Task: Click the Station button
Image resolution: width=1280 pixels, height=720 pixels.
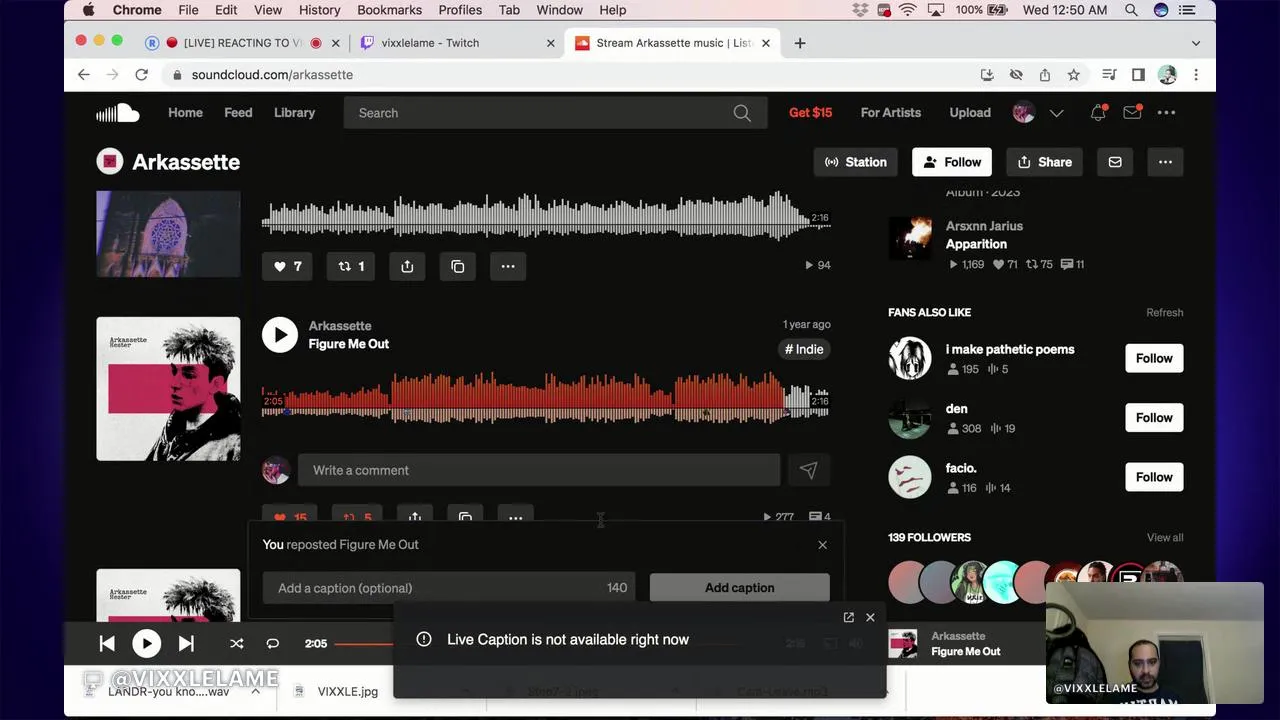Action: 856,162
